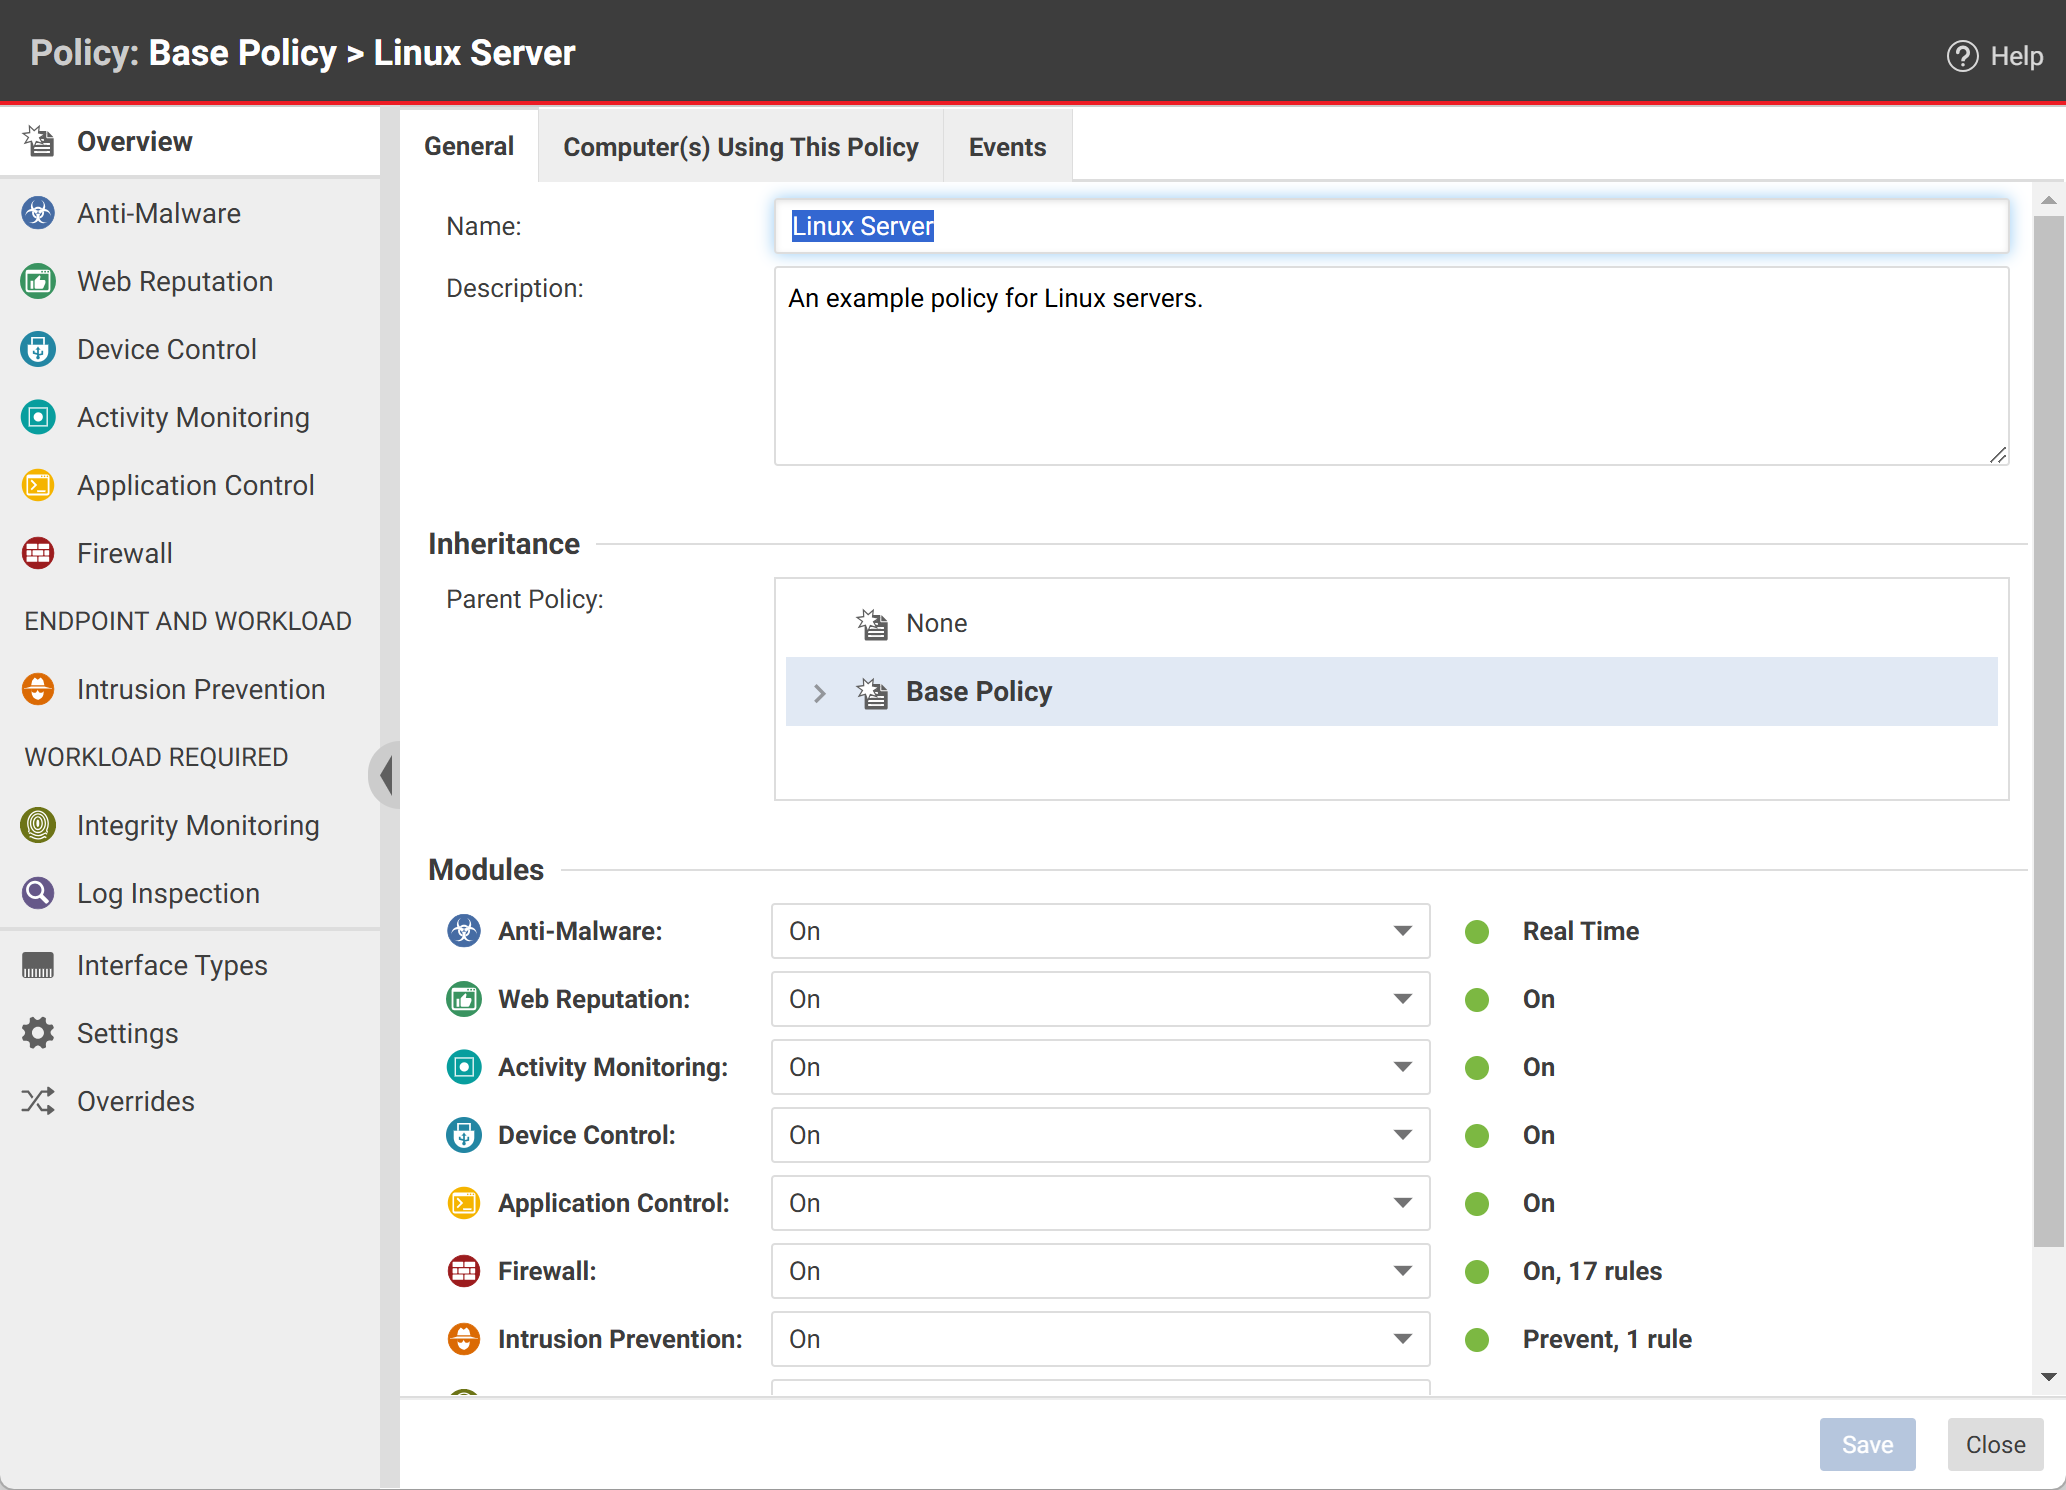This screenshot has width=2066, height=1490.
Task: Open the Activity Monitoring section
Action: click(190, 417)
